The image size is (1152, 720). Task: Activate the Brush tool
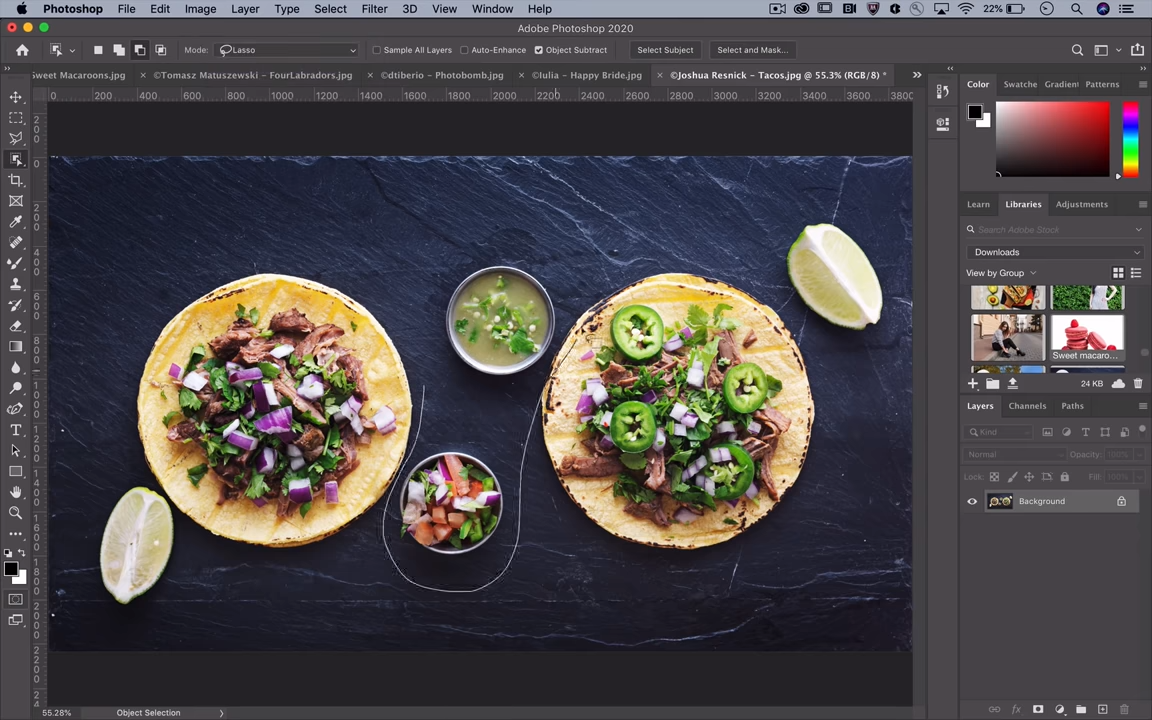tap(16, 263)
